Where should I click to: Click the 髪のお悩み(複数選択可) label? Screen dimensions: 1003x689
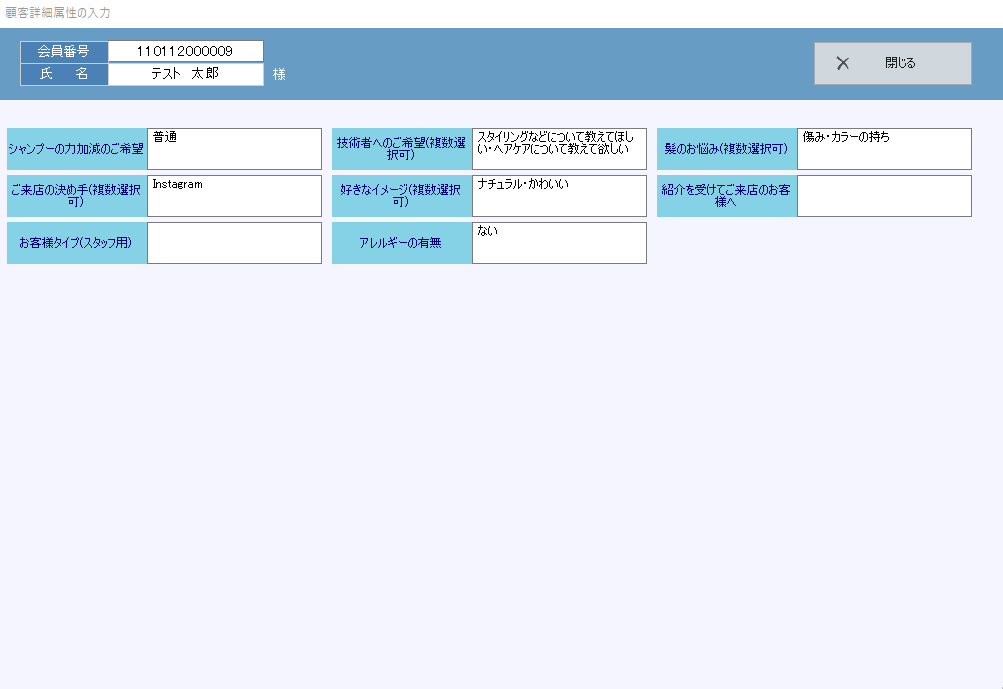[x=727, y=149]
